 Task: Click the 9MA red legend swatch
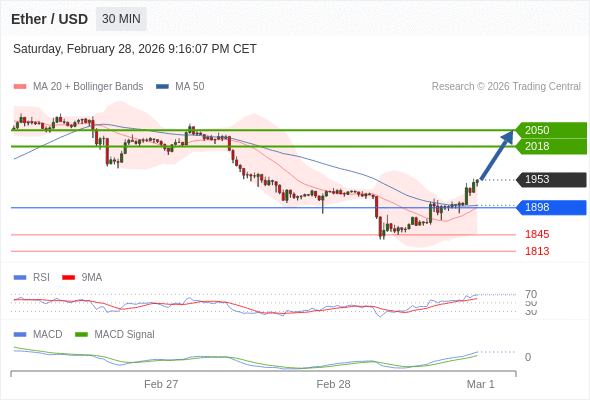pyautogui.click(x=68, y=278)
